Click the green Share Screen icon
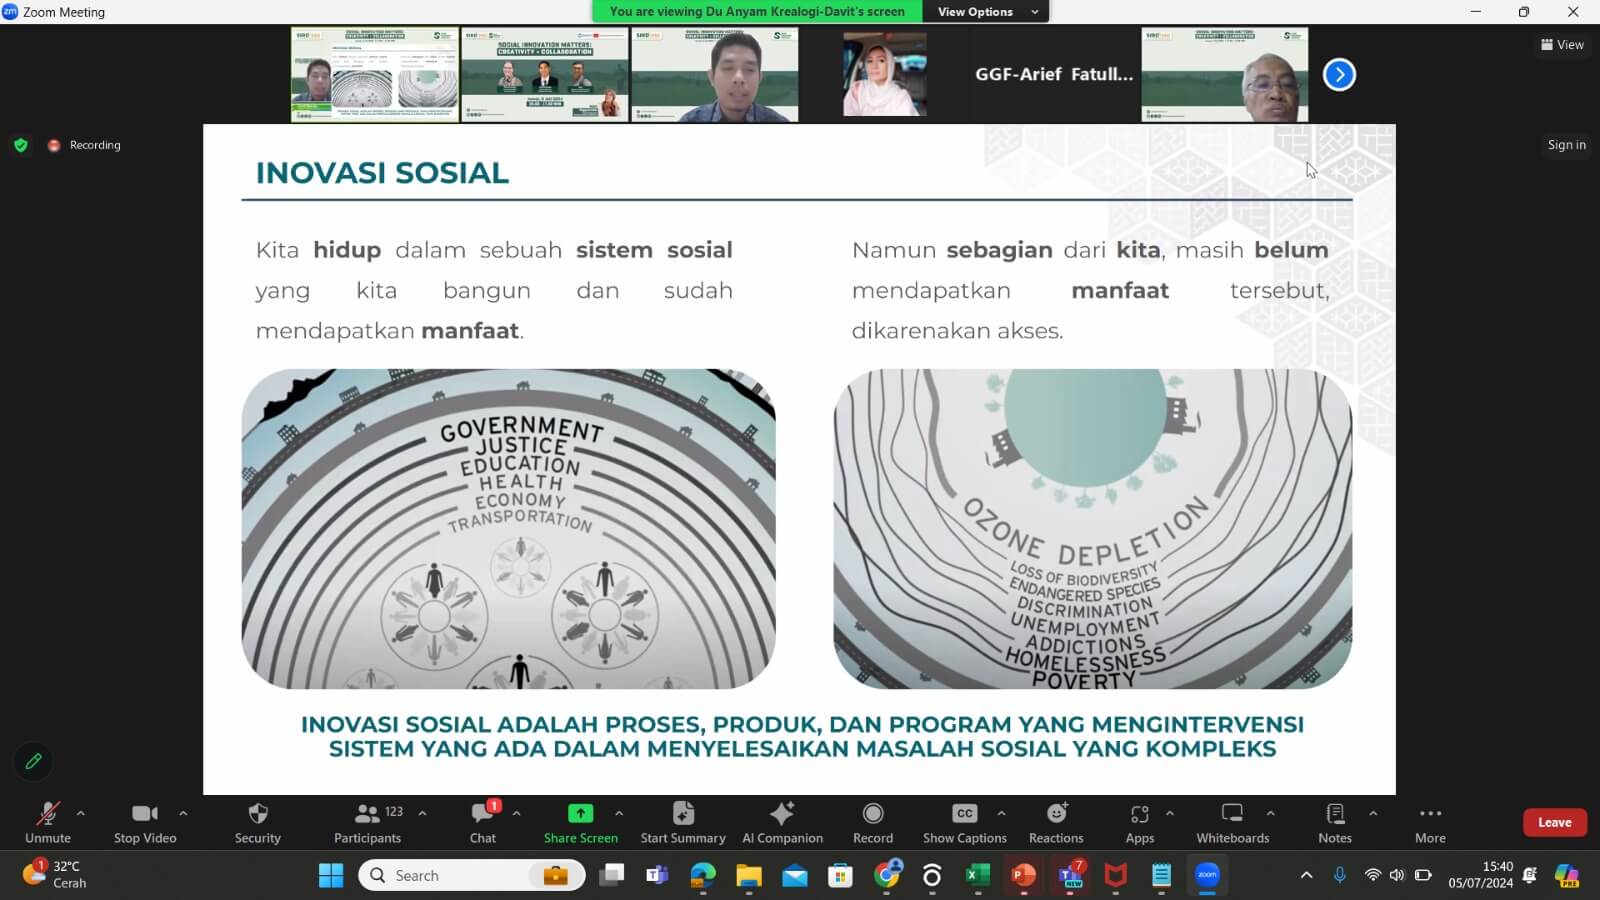The width and height of the screenshot is (1600, 900). pos(580,814)
